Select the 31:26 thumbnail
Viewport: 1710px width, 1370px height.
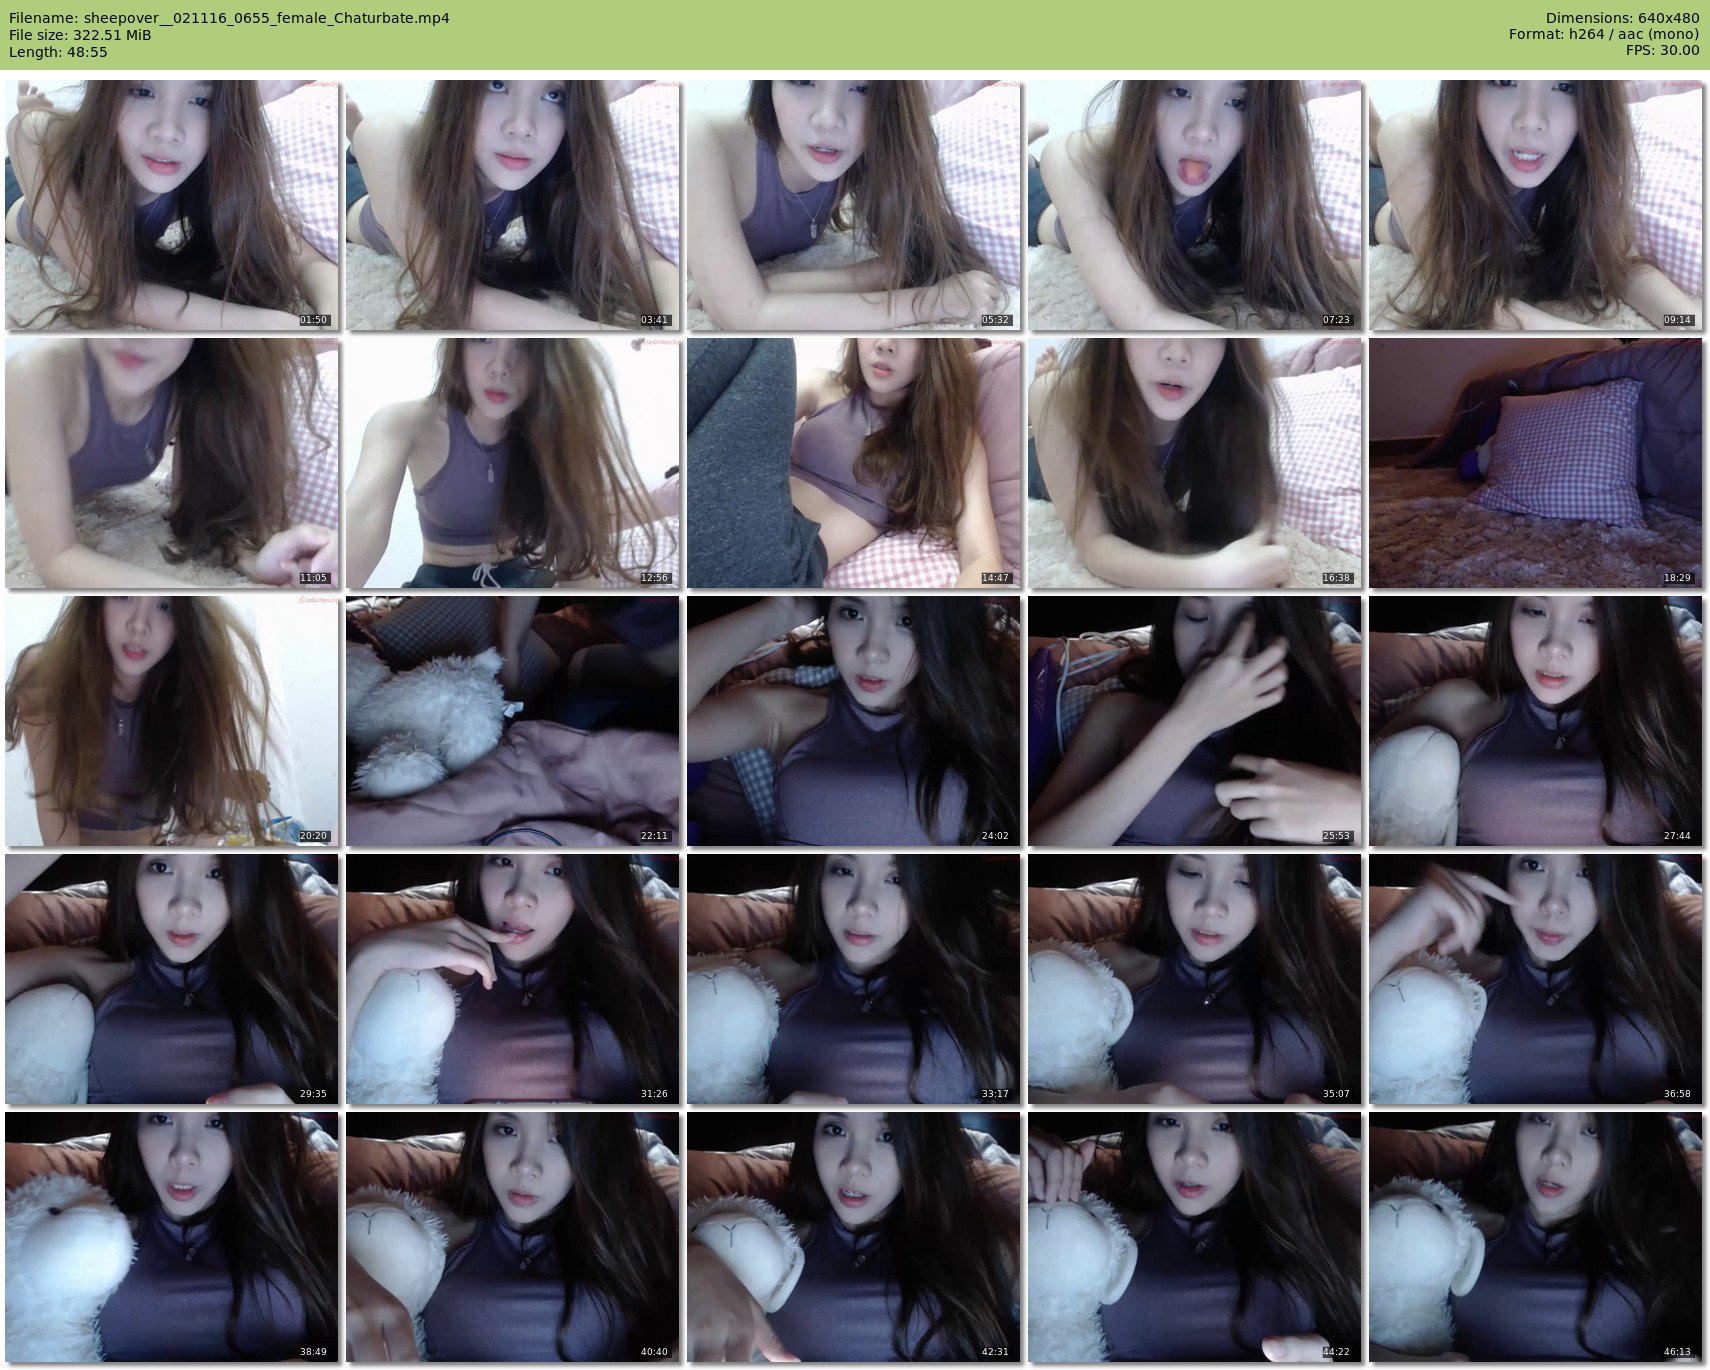coord(512,979)
